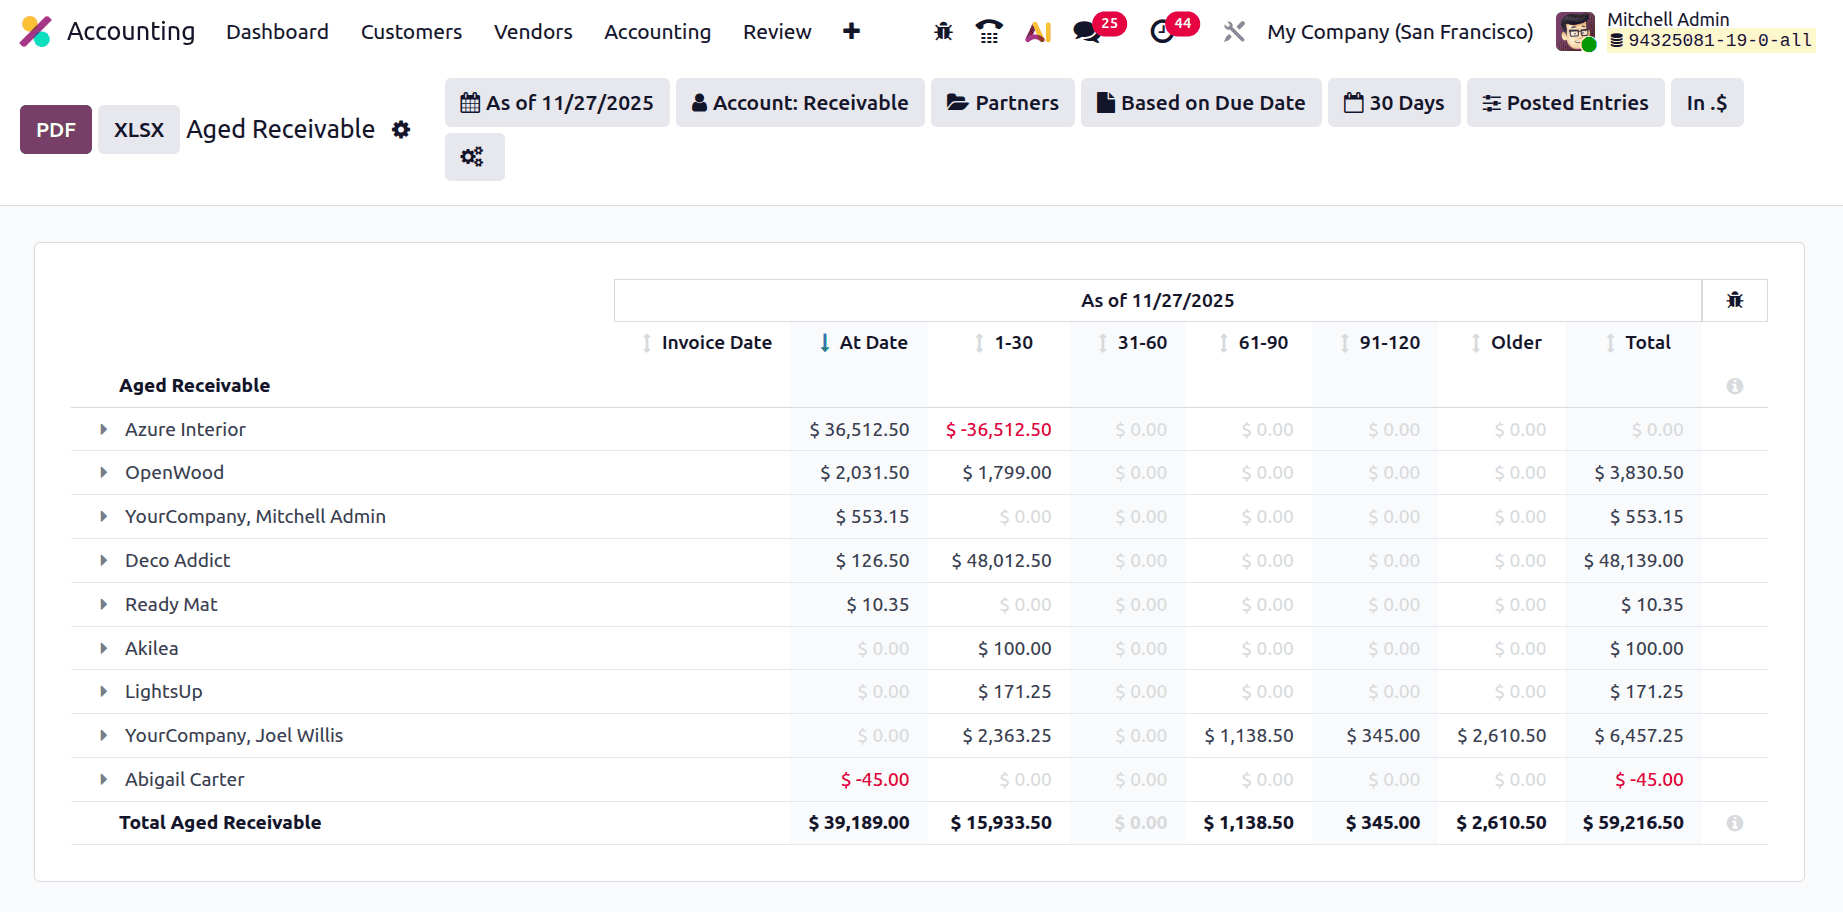Export report as XLSX
Viewport: 1843px width, 912px height.
139,130
